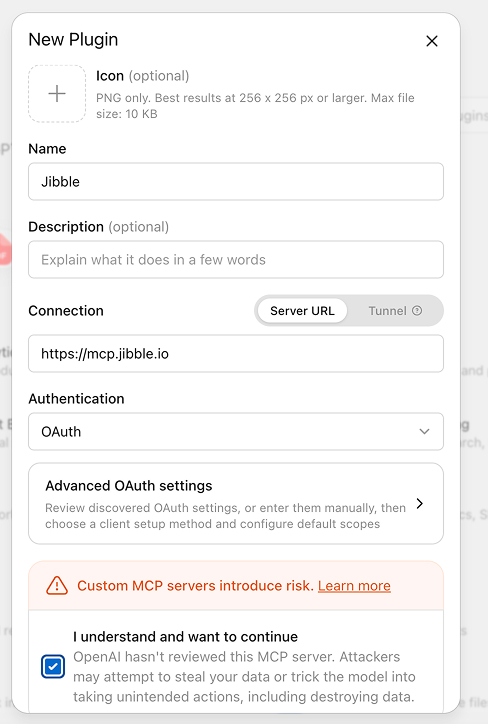Add a plugin icon with the plus box
Image resolution: width=488 pixels, height=724 pixels.
57,94
